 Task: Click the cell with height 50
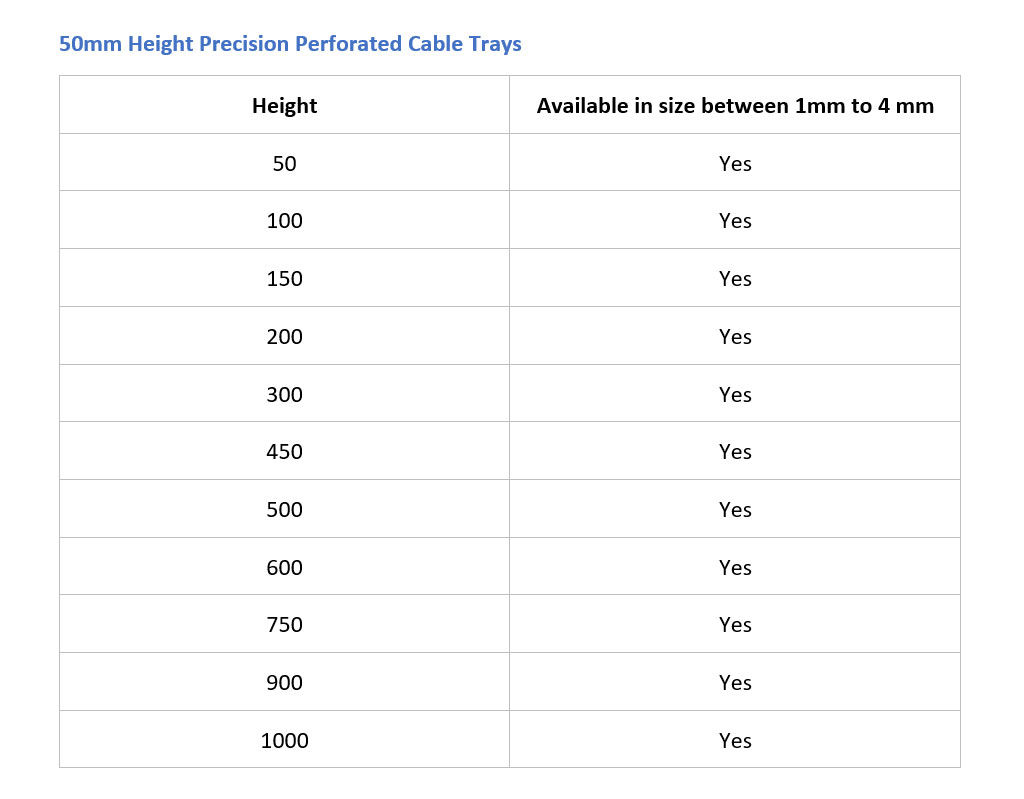tap(284, 163)
